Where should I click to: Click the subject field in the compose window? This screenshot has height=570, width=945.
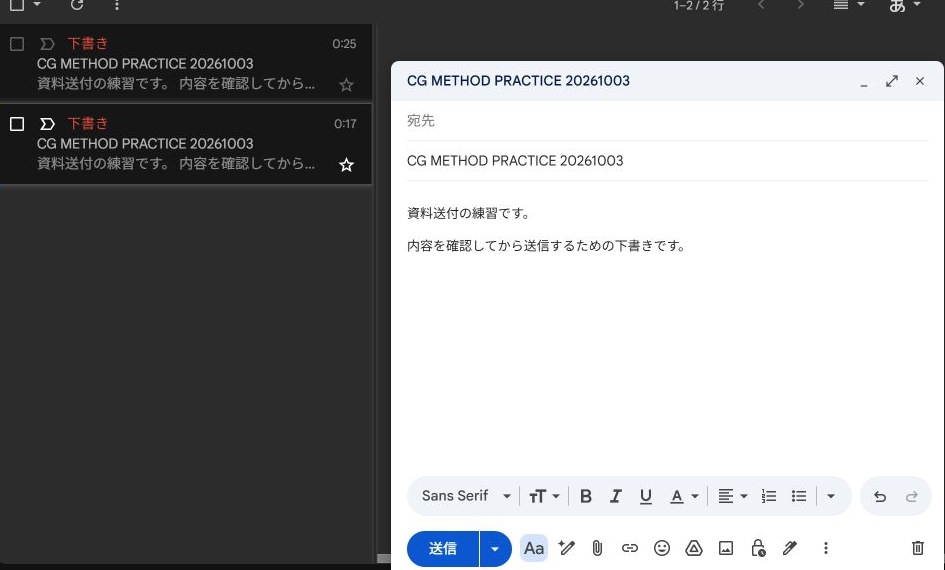[667, 161]
